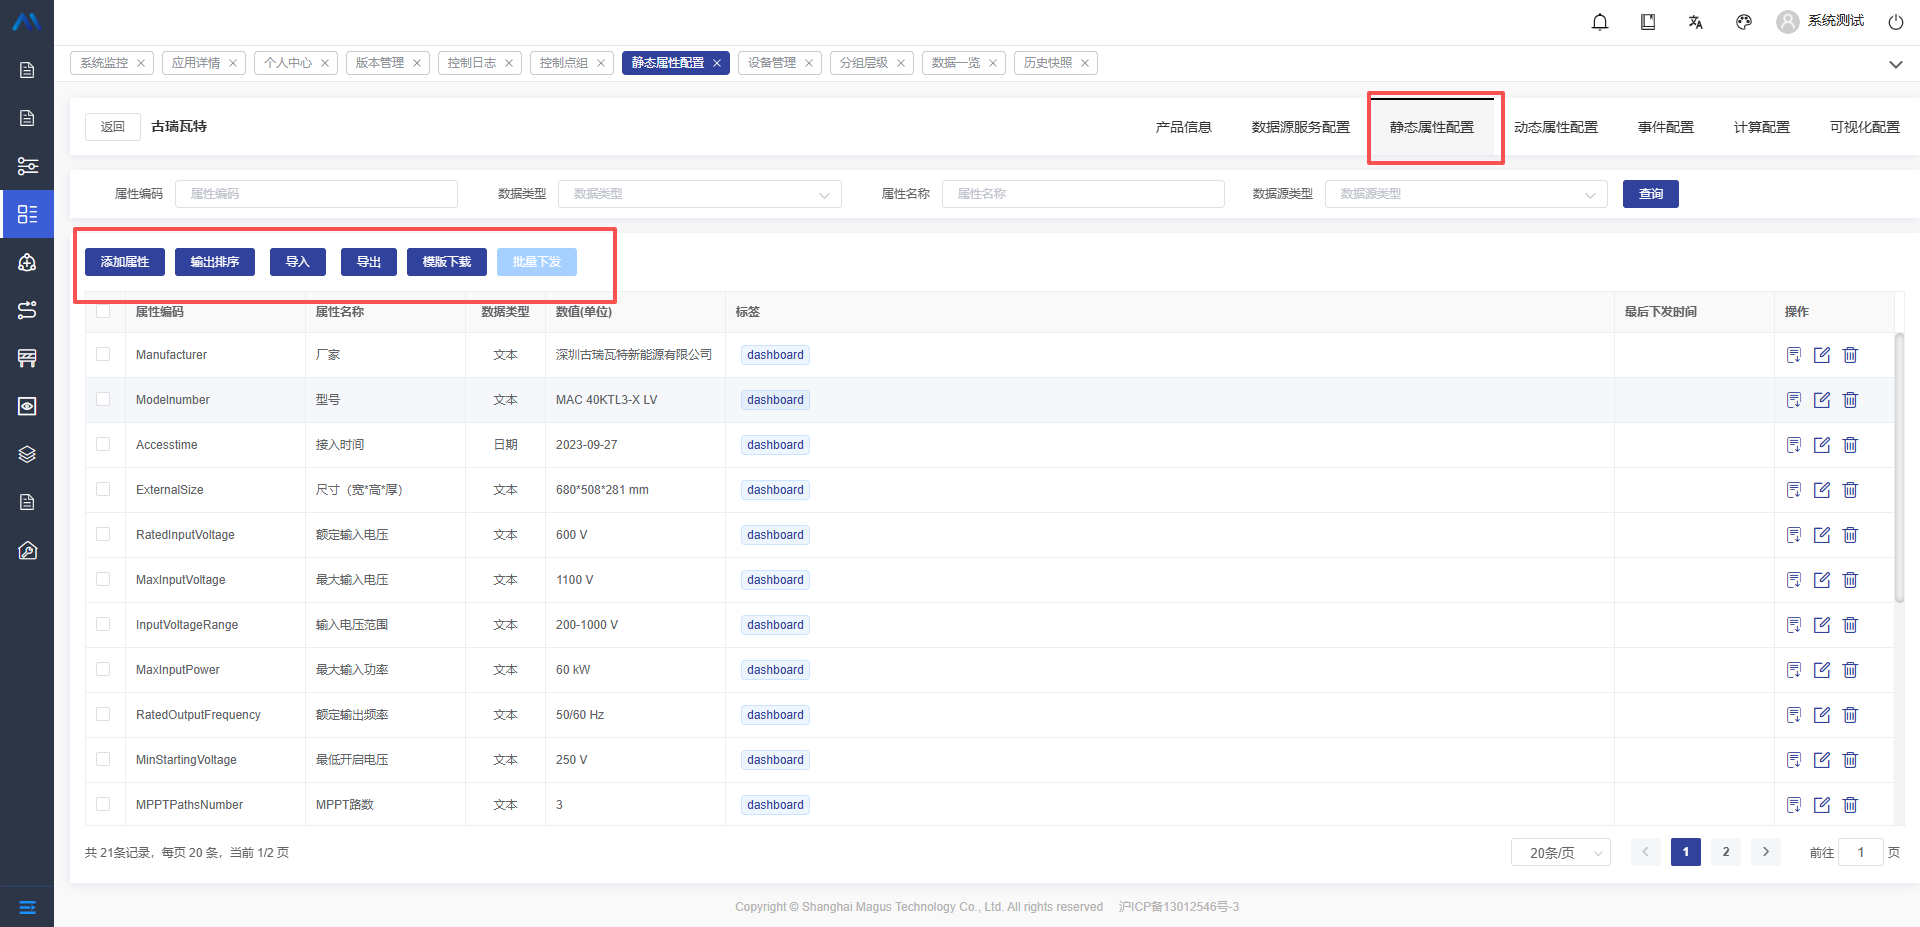Delete the Modelnumber attribute row
The width and height of the screenshot is (1920, 927).
pos(1850,400)
